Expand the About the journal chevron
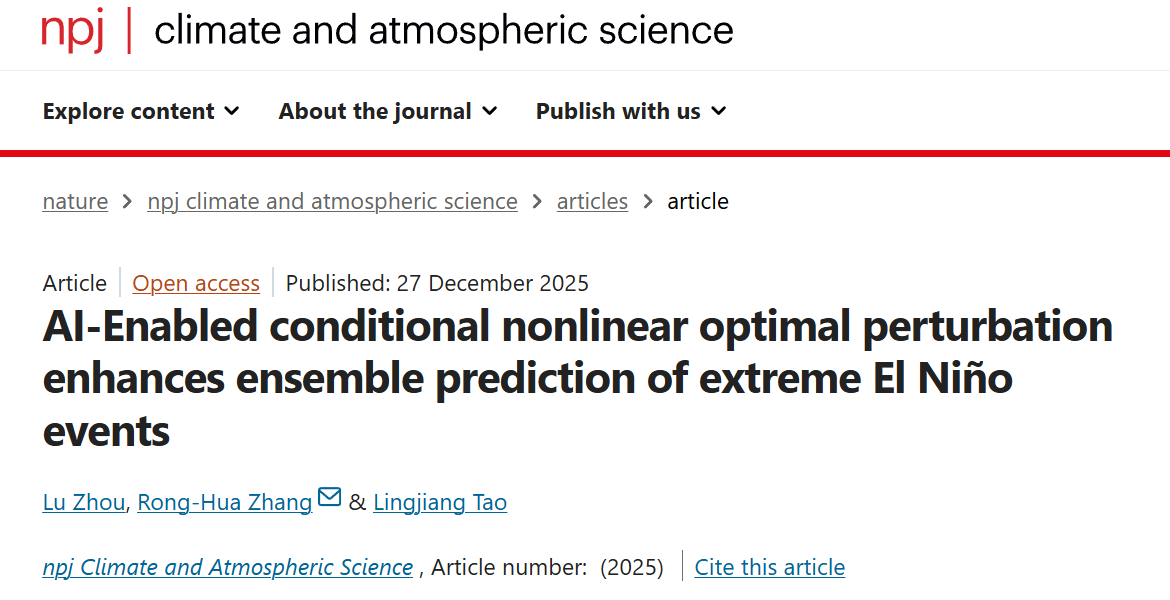 click(x=489, y=111)
